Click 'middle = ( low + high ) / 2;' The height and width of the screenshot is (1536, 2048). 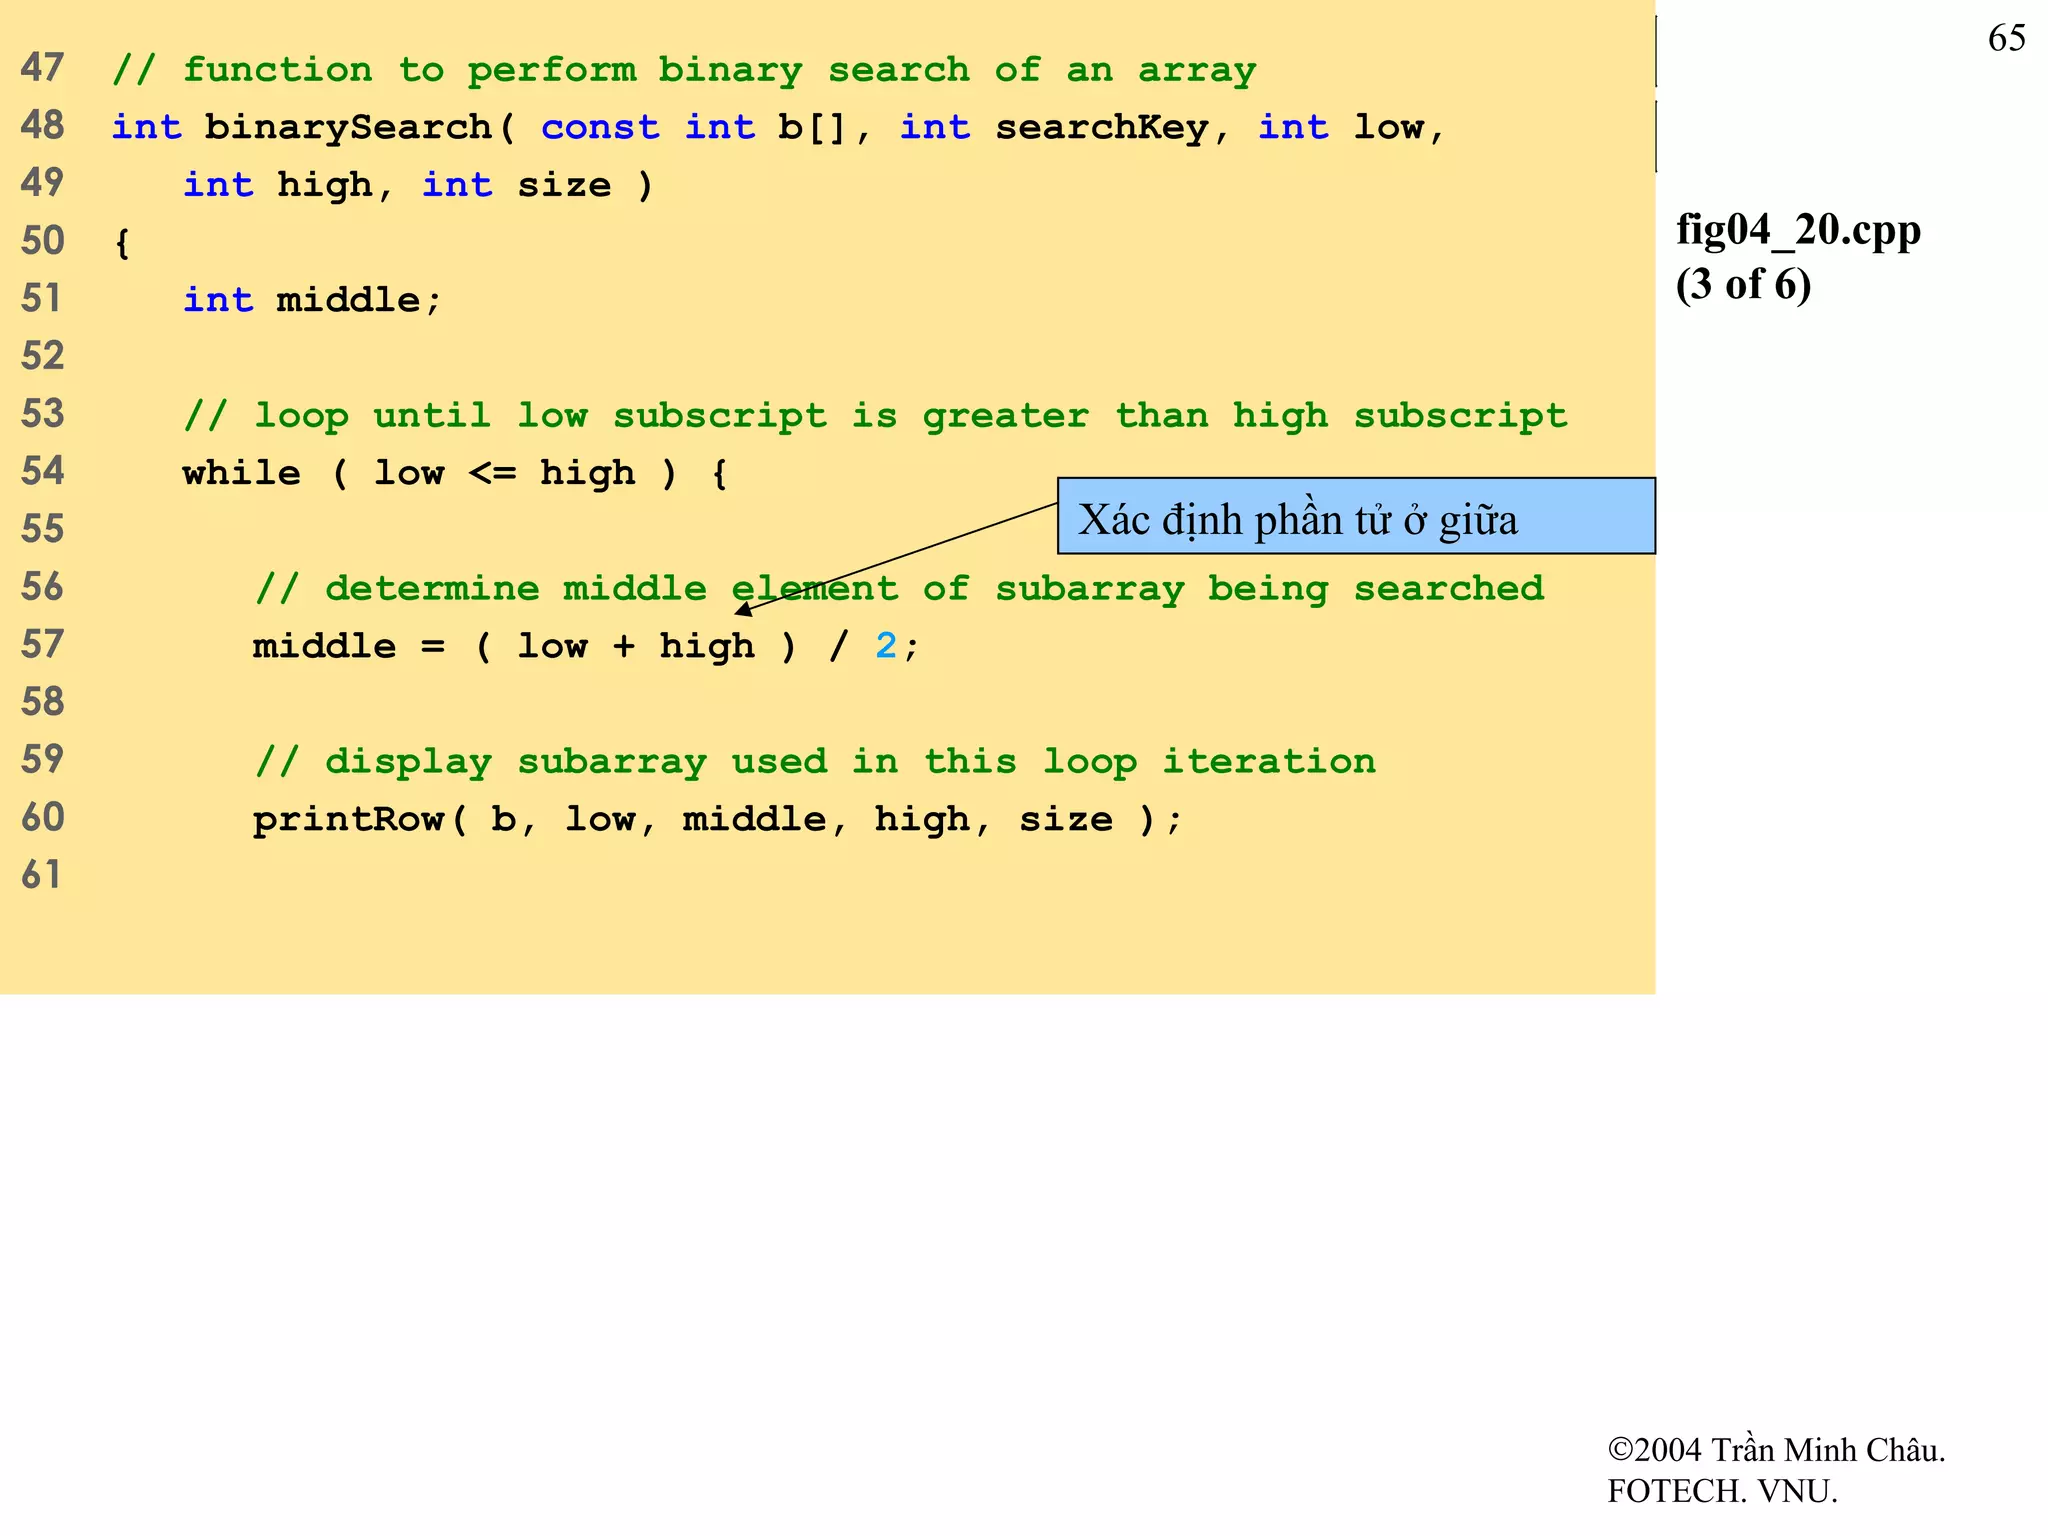tap(585, 646)
